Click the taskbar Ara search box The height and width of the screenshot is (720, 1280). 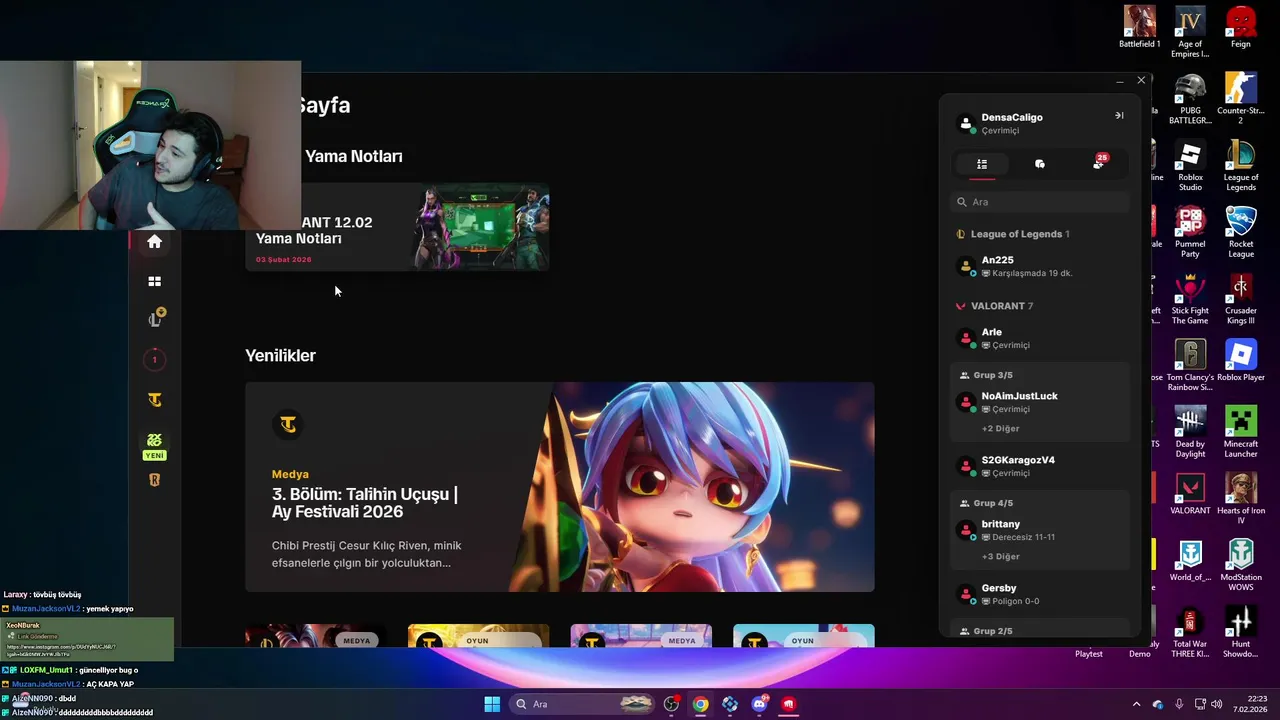point(583,704)
